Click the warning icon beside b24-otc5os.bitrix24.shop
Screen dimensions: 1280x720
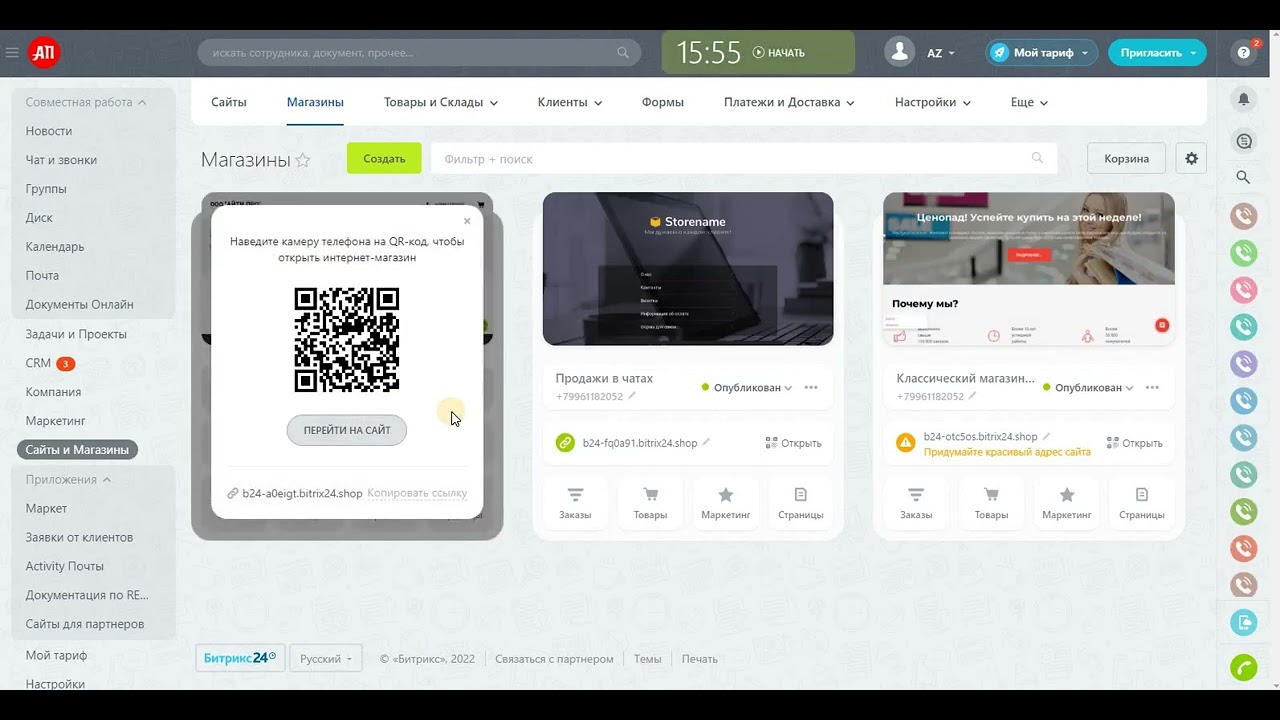[x=906, y=442]
